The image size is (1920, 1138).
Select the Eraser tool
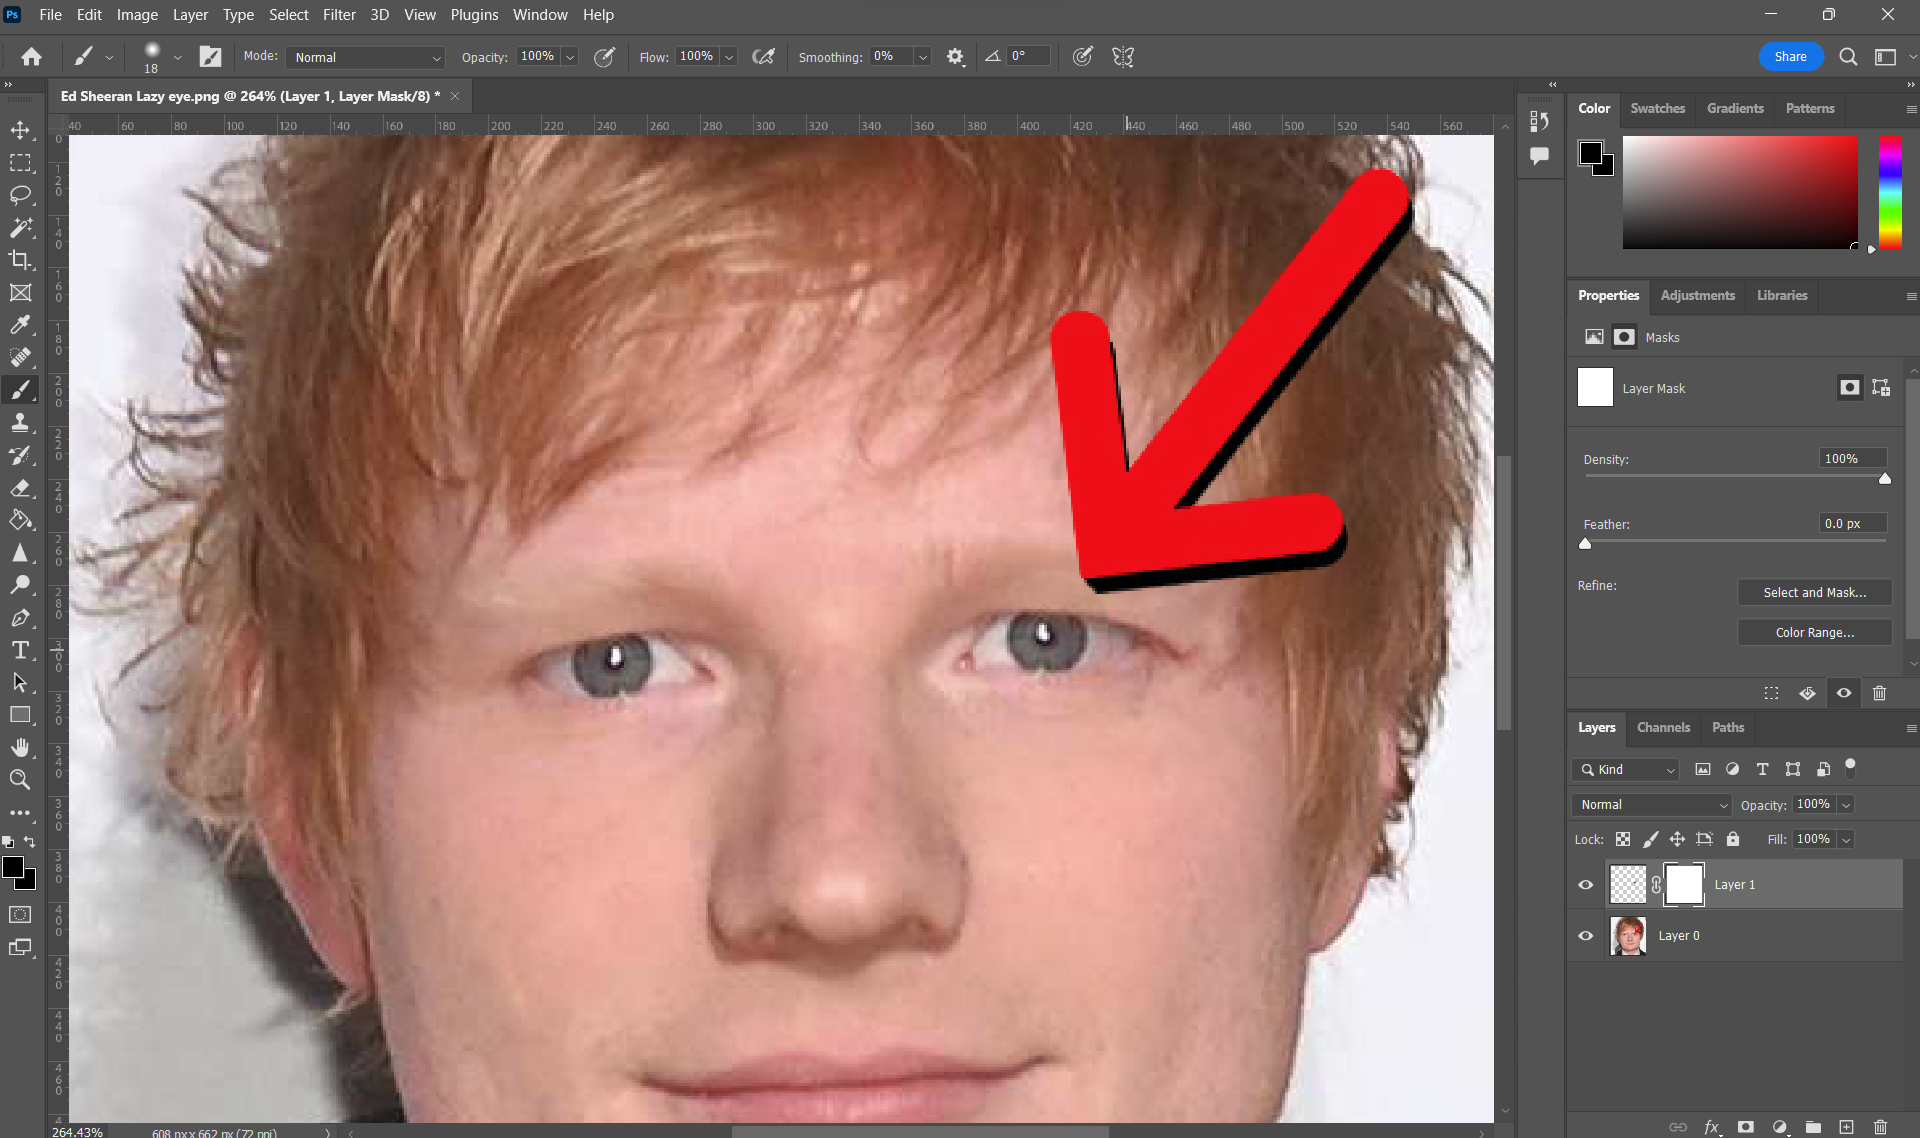(x=20, y=488)
